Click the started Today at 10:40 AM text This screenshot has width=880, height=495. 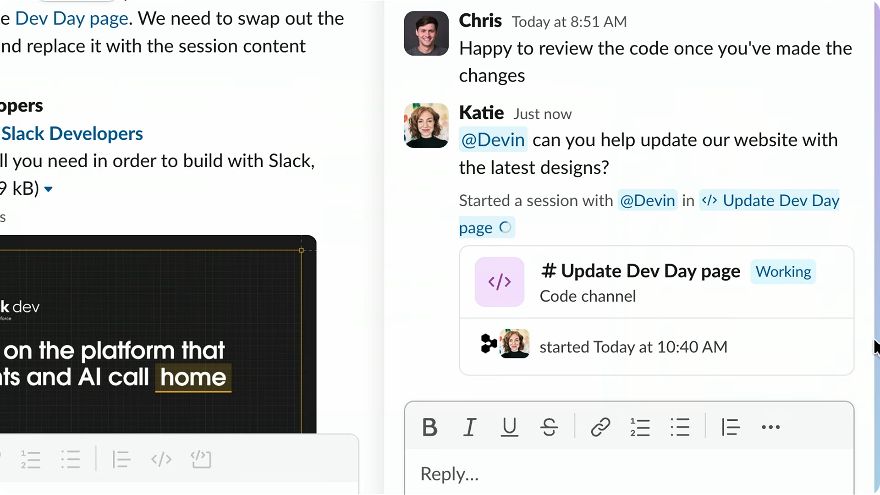(633, 347)
